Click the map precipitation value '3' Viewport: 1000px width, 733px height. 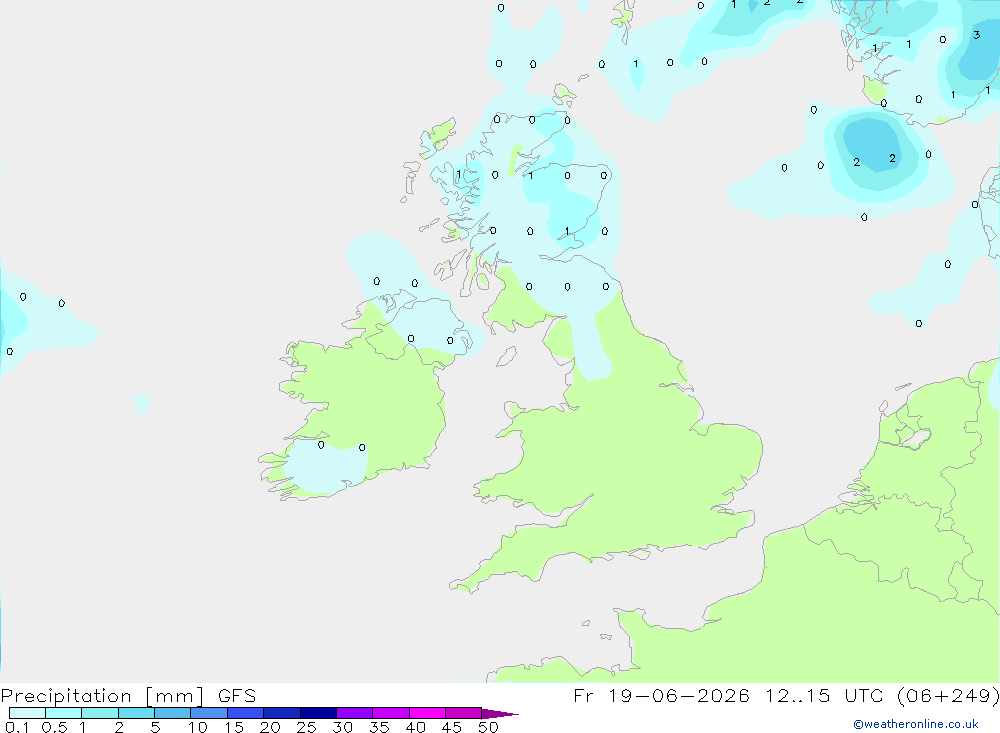coord(976,35)
